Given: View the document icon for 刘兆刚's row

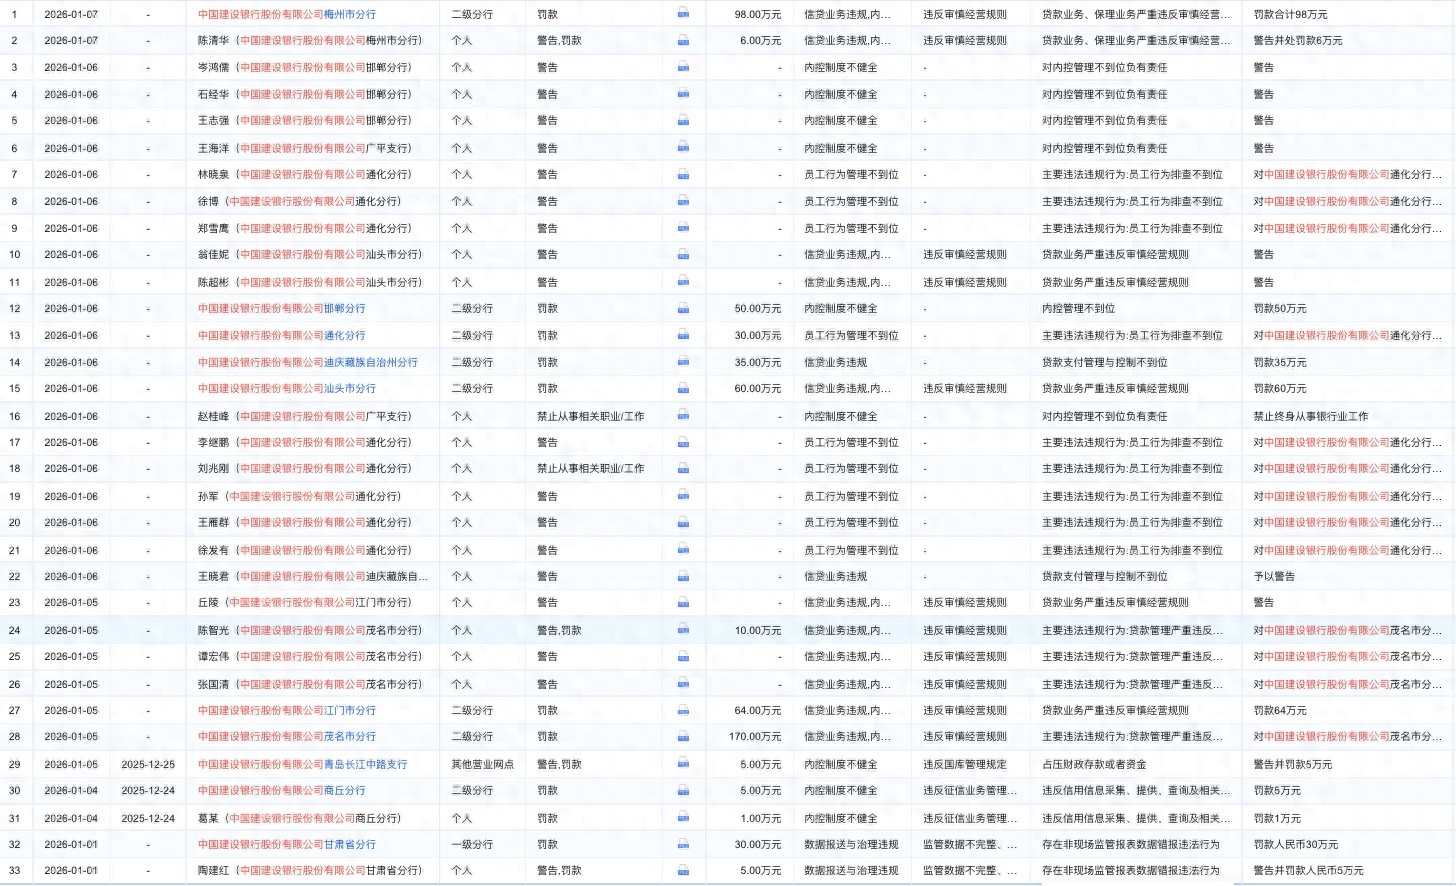Looking at the screenshot, I should [683, 468].
